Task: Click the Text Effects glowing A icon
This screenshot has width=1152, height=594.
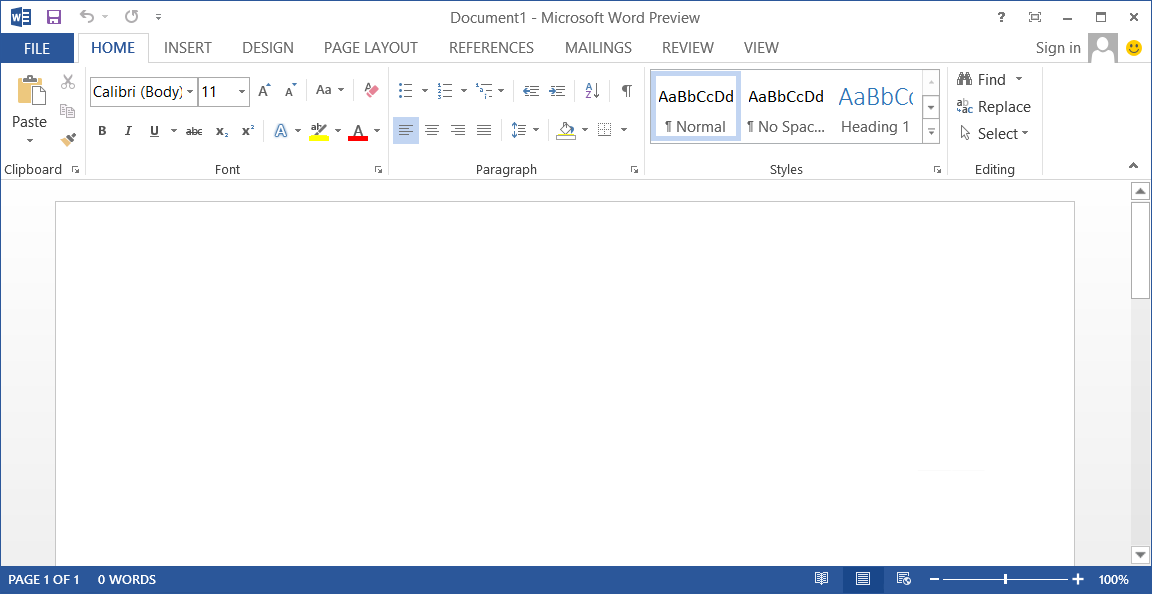Action: click(x=281, y=131)
